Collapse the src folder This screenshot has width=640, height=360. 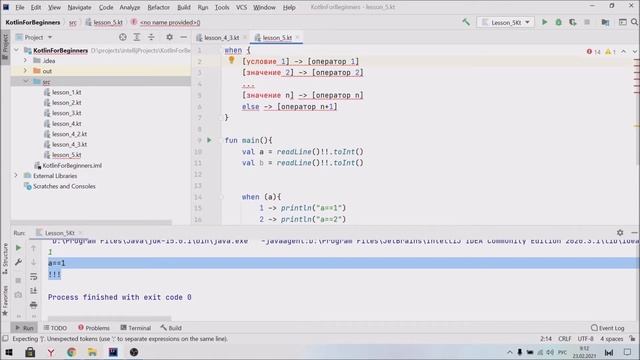pyautogui.click(x=25, y=81)
